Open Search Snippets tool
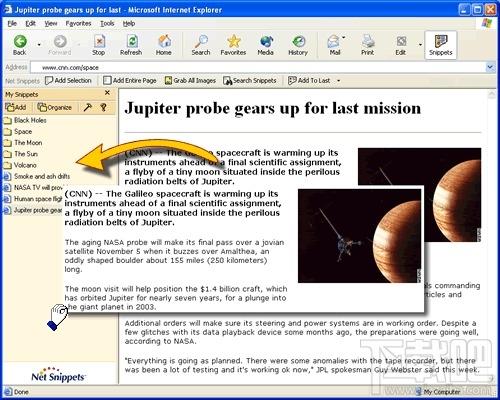 coord(250,80)
